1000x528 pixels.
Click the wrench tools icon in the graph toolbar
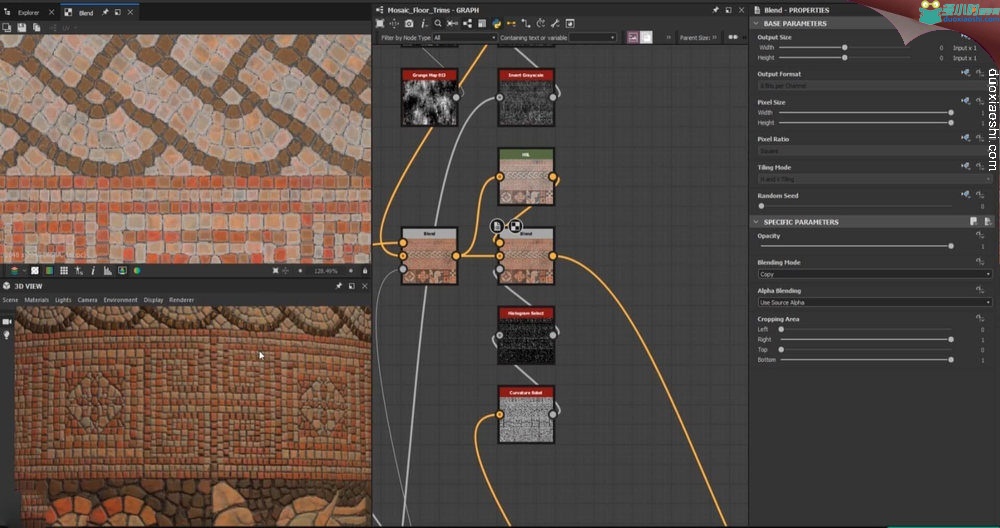(555, 24)
